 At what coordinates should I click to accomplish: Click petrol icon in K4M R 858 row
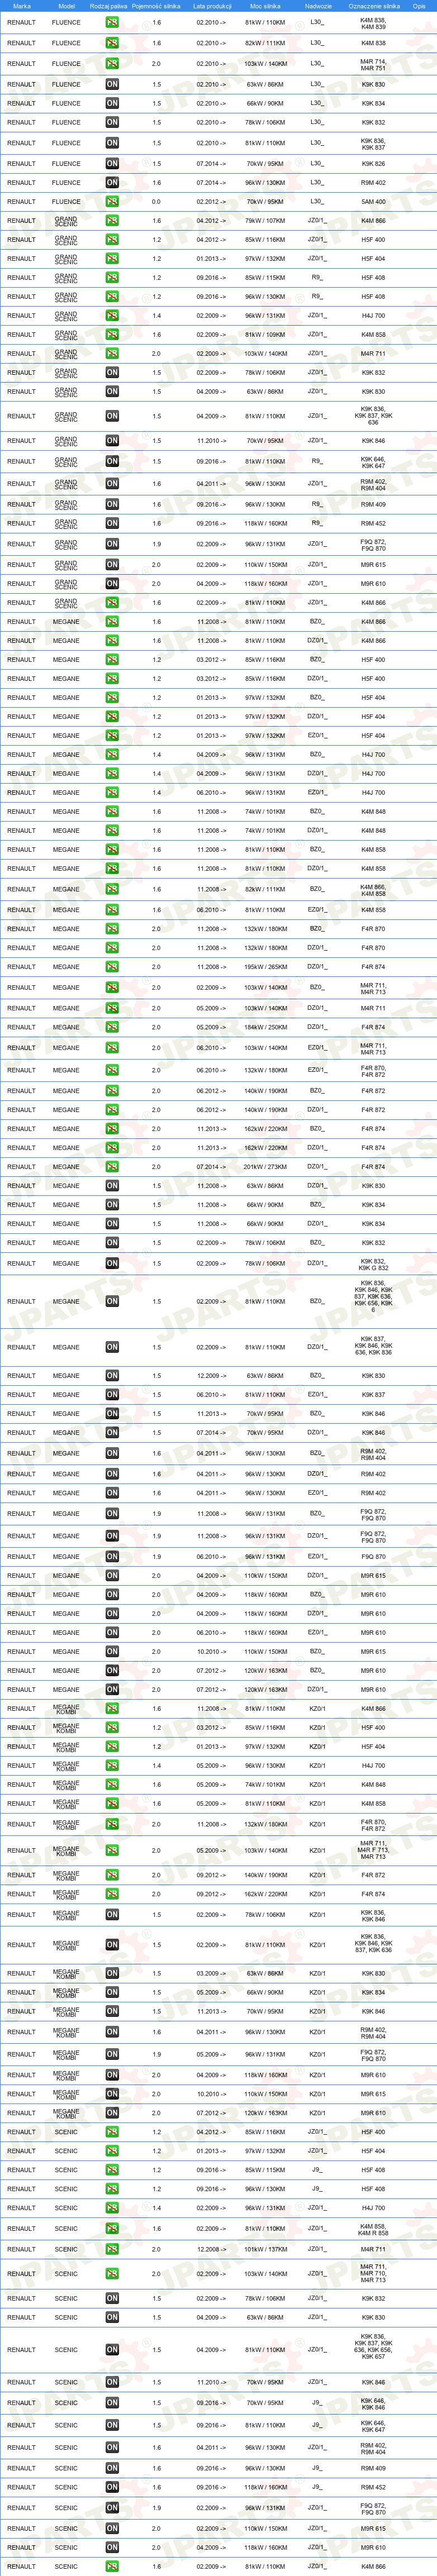pyautogui.click(x=112, y=2229)
